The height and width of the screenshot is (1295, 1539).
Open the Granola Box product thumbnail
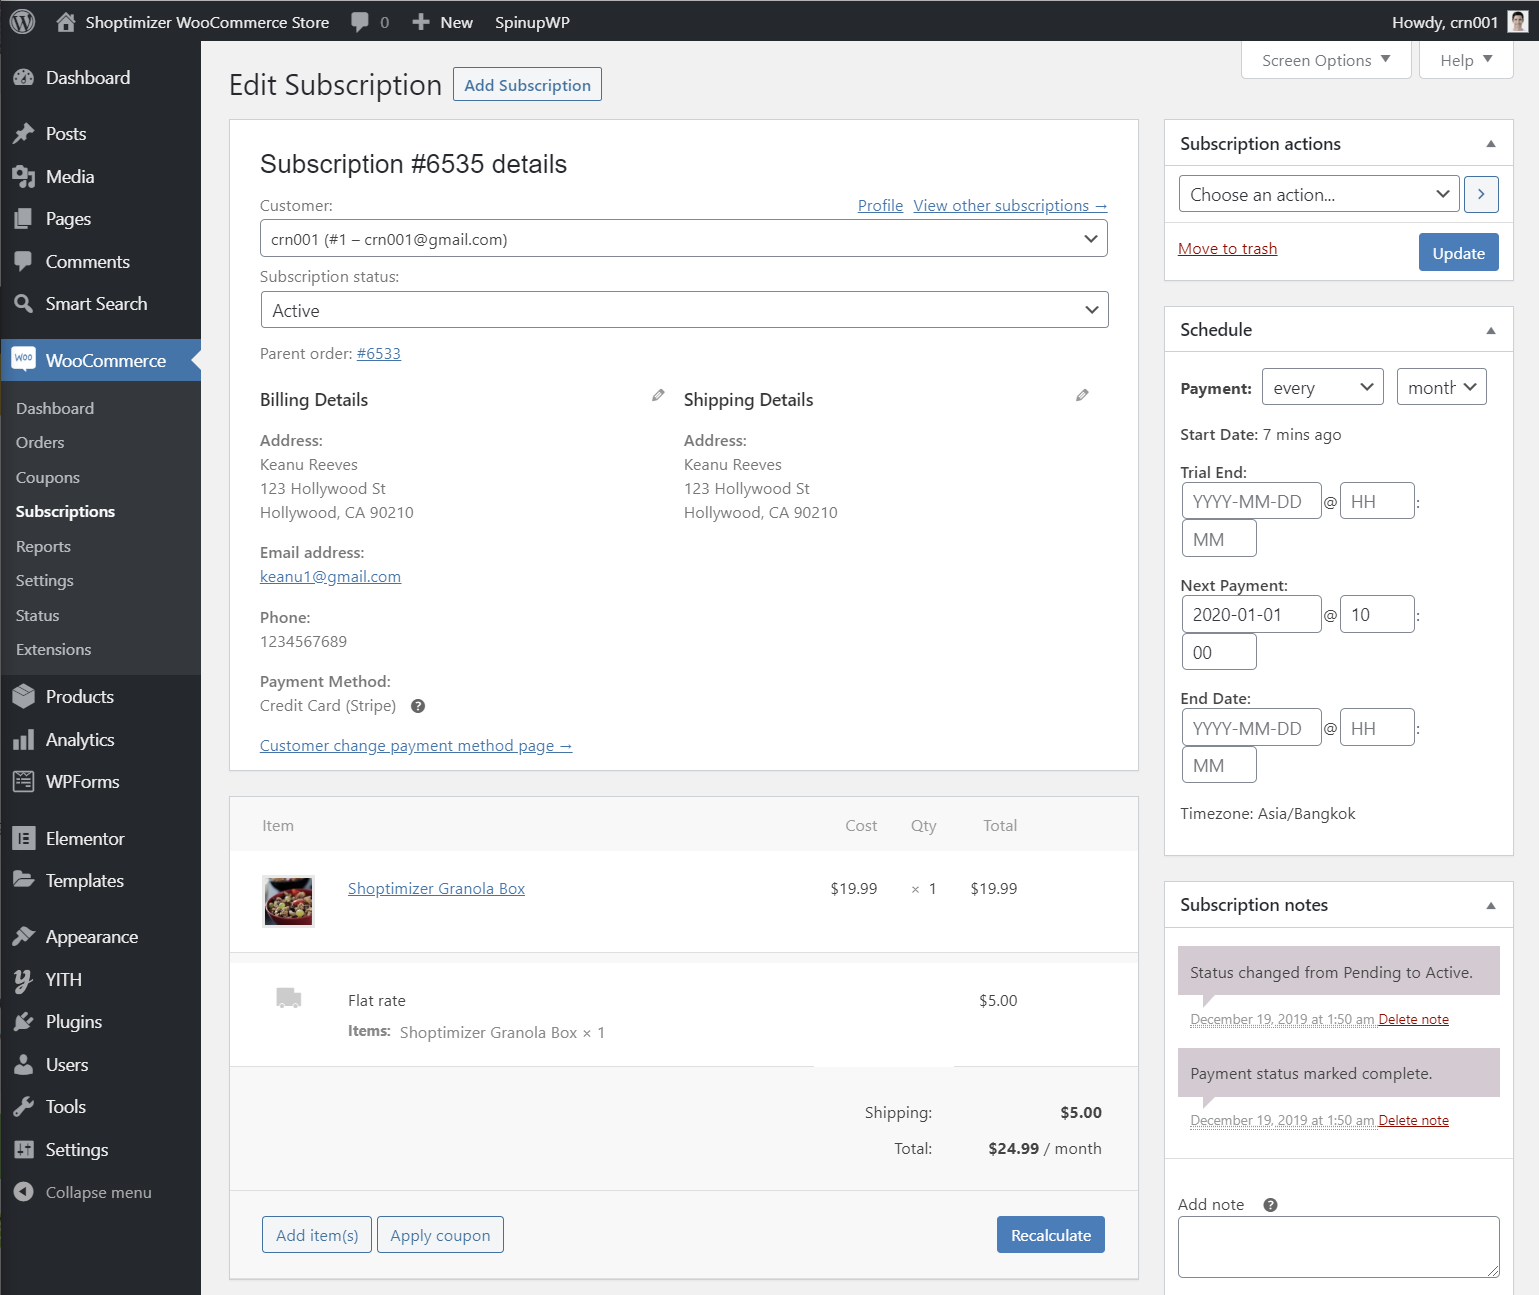[x=288, y=901]
